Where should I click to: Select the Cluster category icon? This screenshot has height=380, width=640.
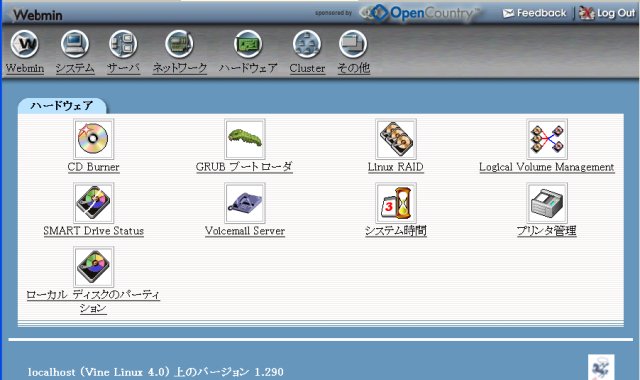point(307,44)
